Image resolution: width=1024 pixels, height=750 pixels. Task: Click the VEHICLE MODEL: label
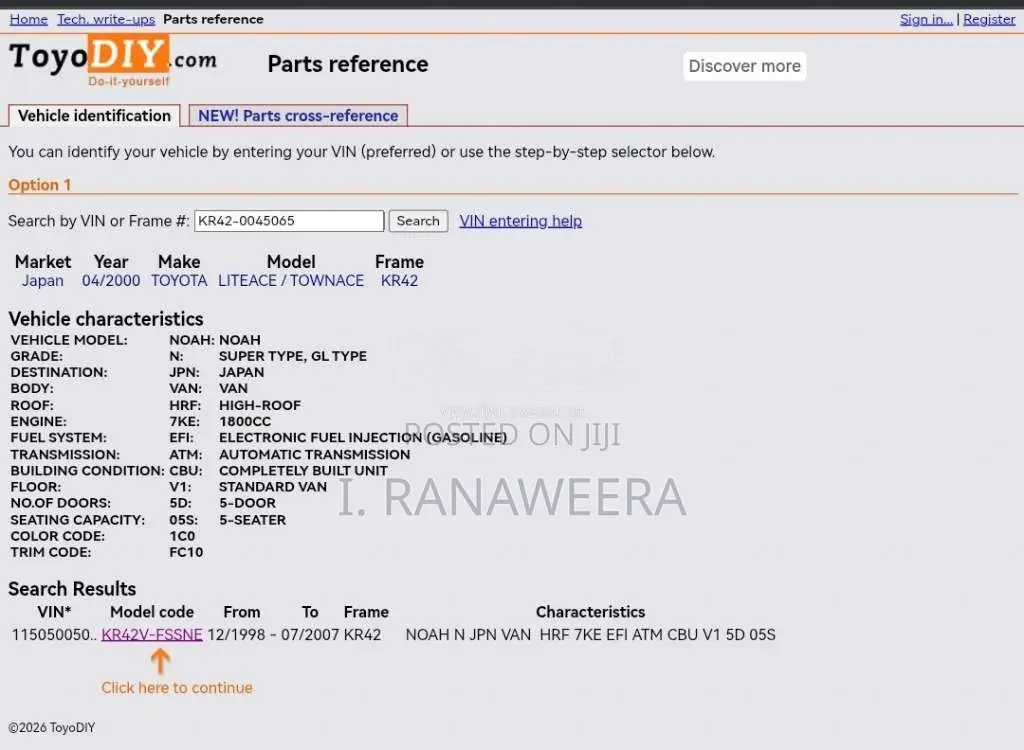pos(69,340)
